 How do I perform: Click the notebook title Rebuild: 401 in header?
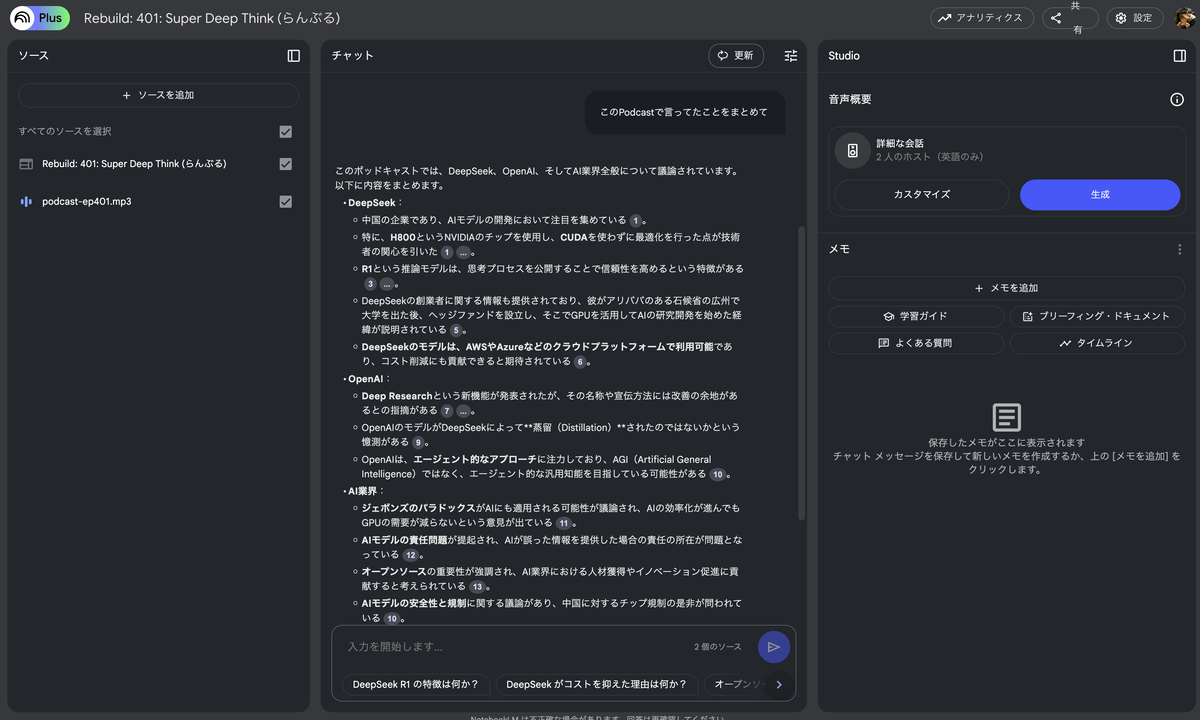click(212, 18)
